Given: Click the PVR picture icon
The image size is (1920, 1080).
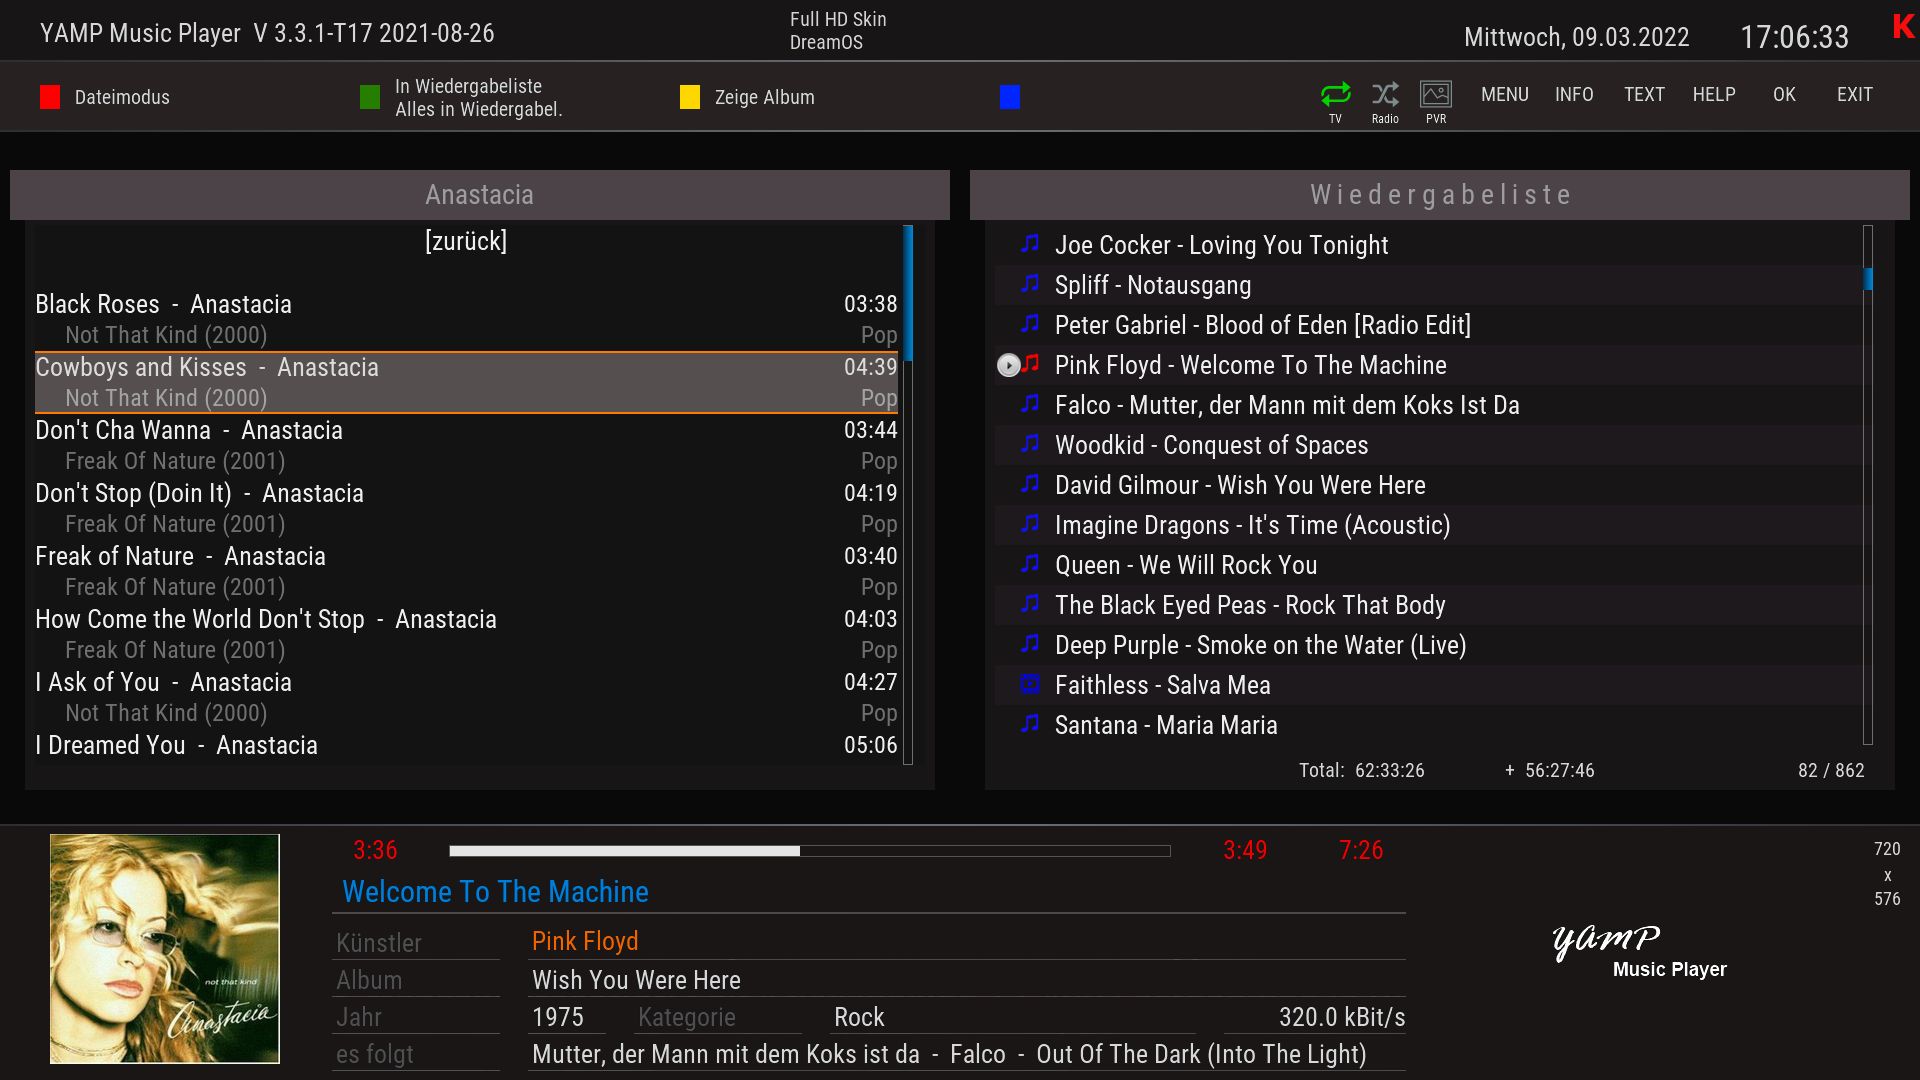Looking at the screenshot, I should tap(1436, 94).
